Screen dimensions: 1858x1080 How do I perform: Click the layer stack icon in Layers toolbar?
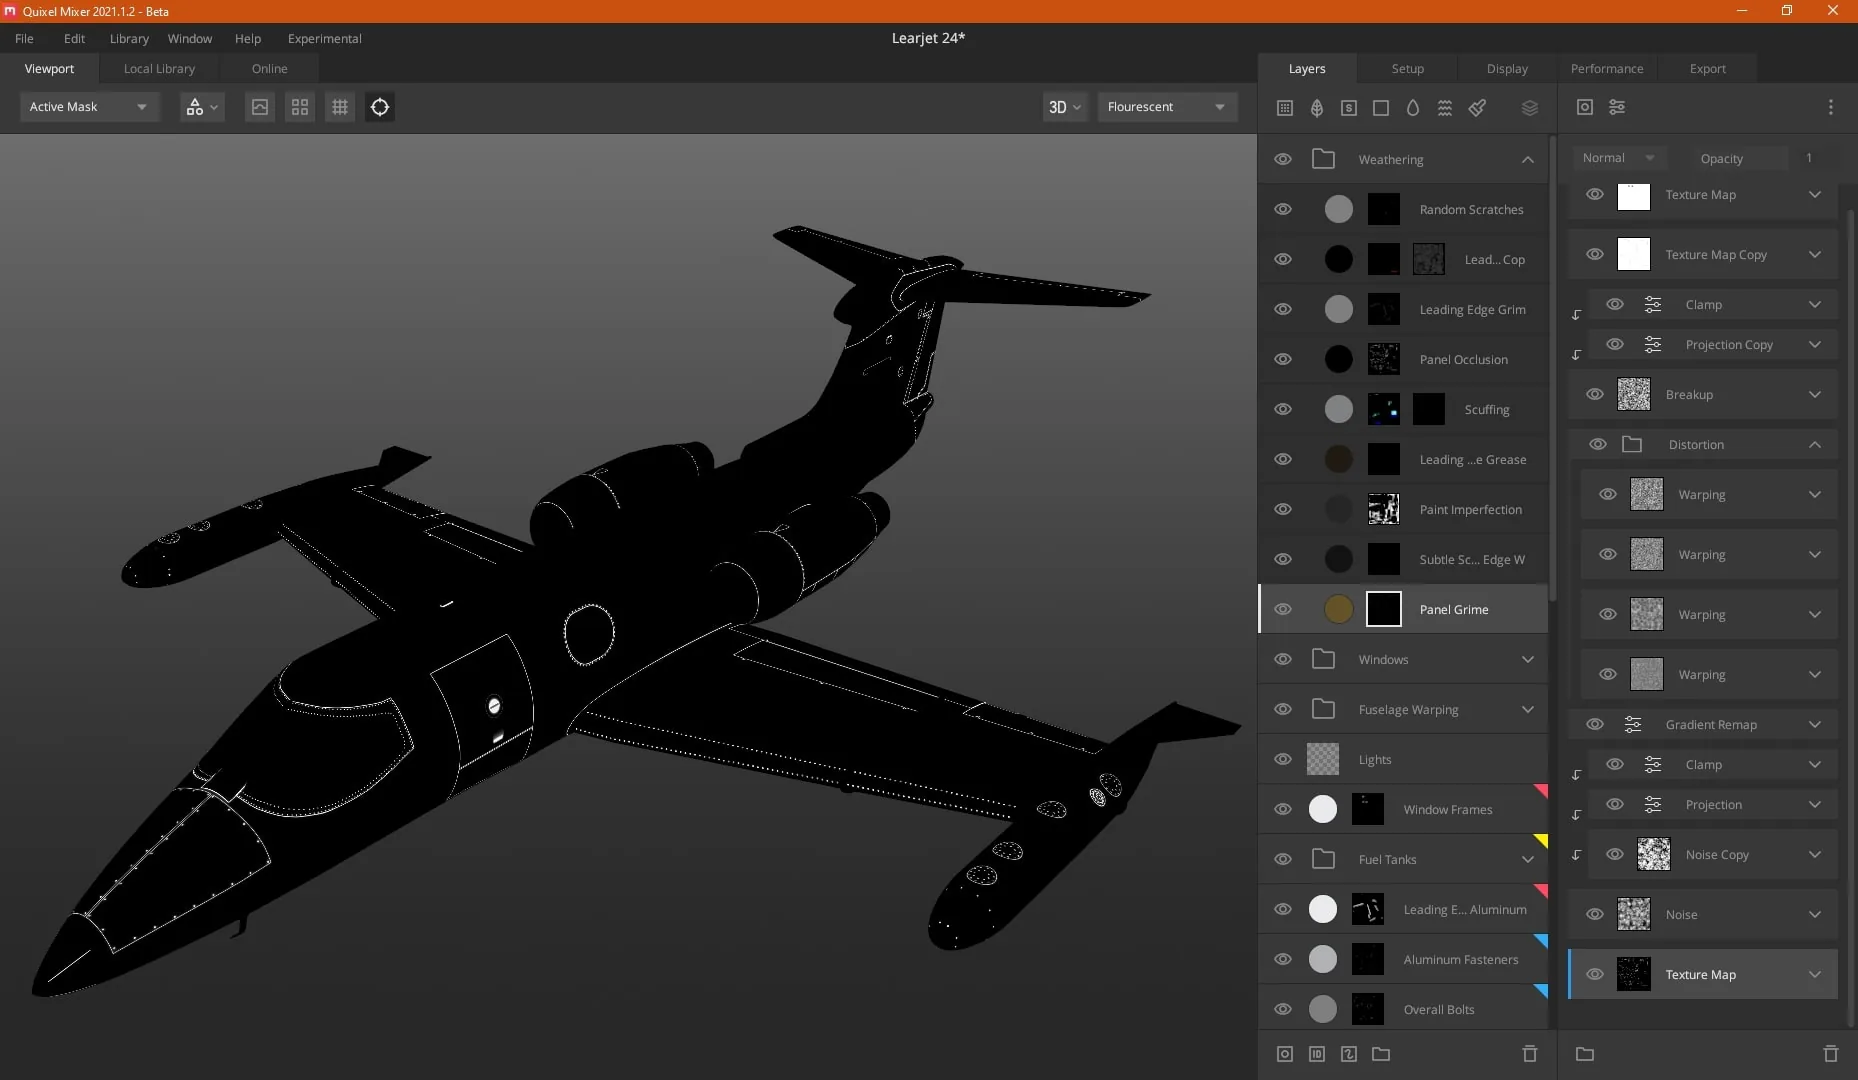pos(1529,107)
